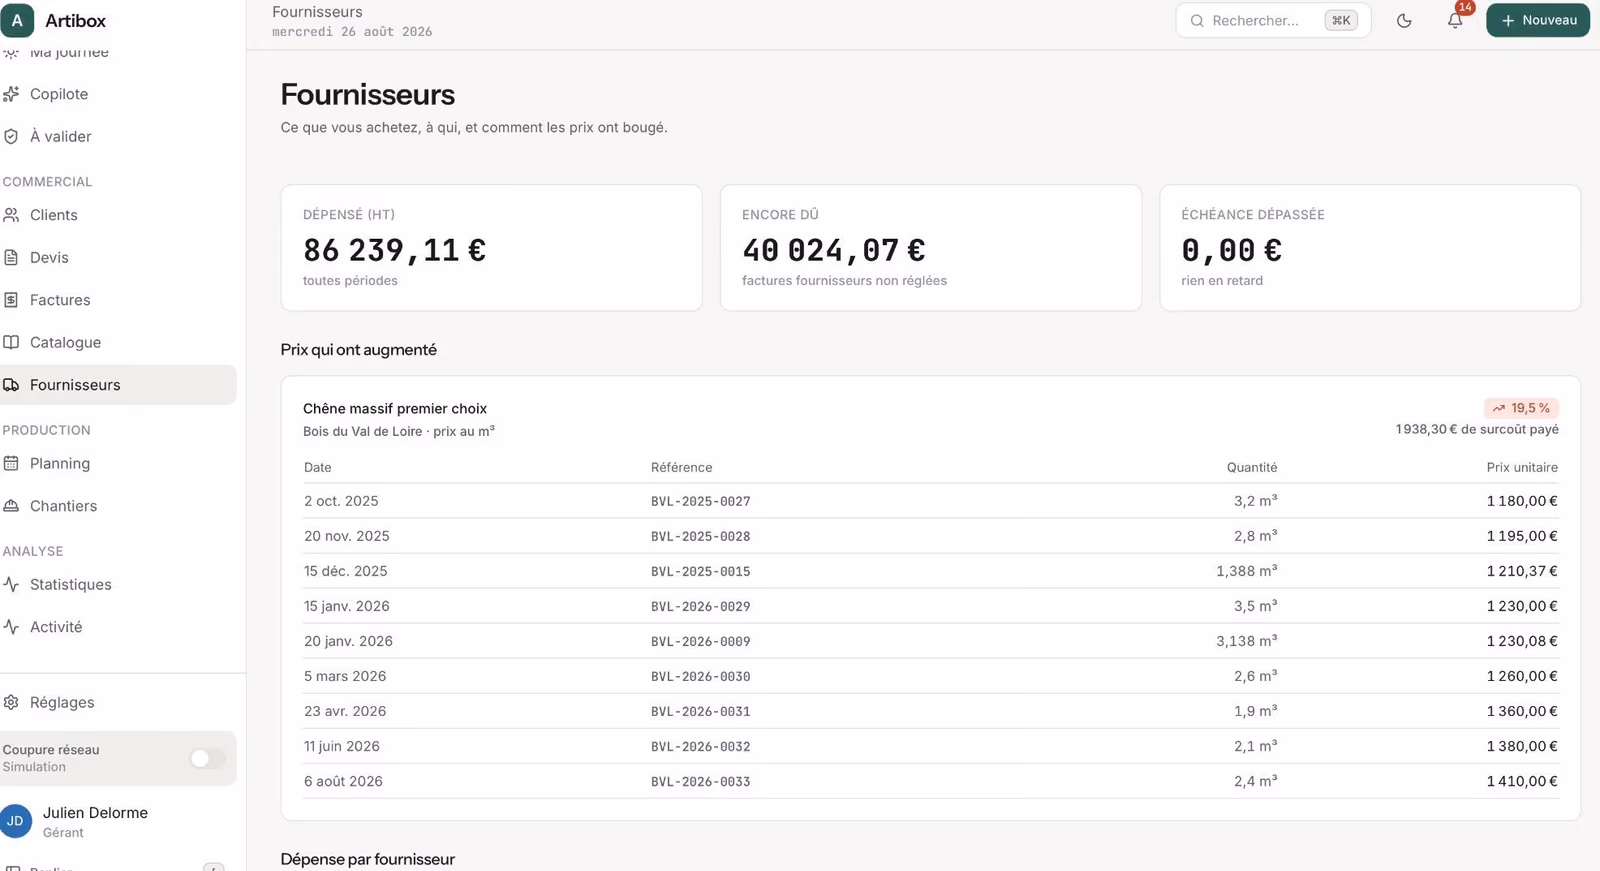Image resolution: width=1600 pixels, height=871 pixels.
Task: Click reference BVL-2026-0033
Action: click(x=701, y=781)
